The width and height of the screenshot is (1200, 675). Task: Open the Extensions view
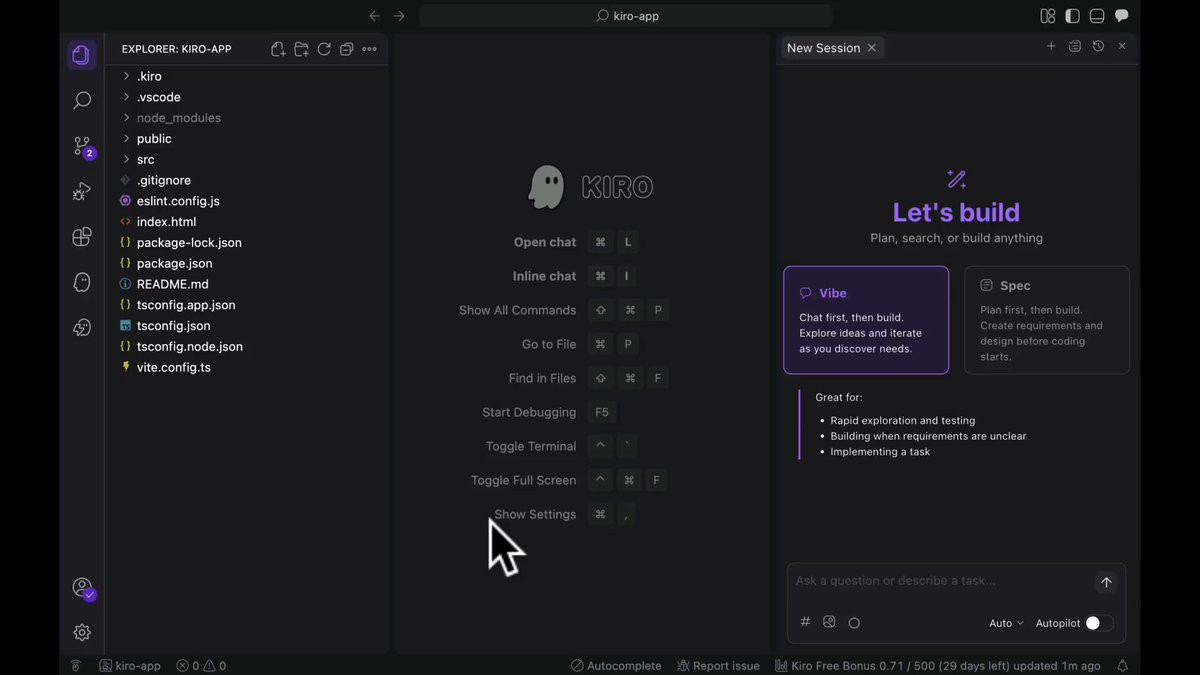[x=82, y=237]
